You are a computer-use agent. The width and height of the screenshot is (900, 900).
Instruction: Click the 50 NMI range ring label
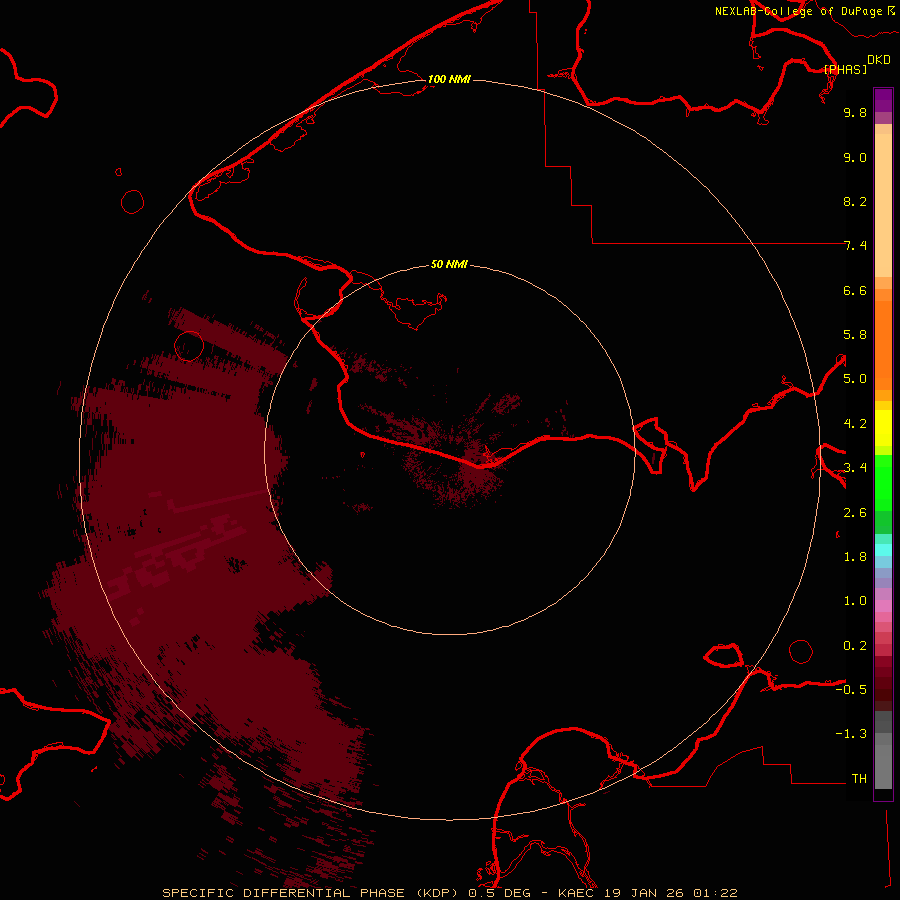coord(449,264)
